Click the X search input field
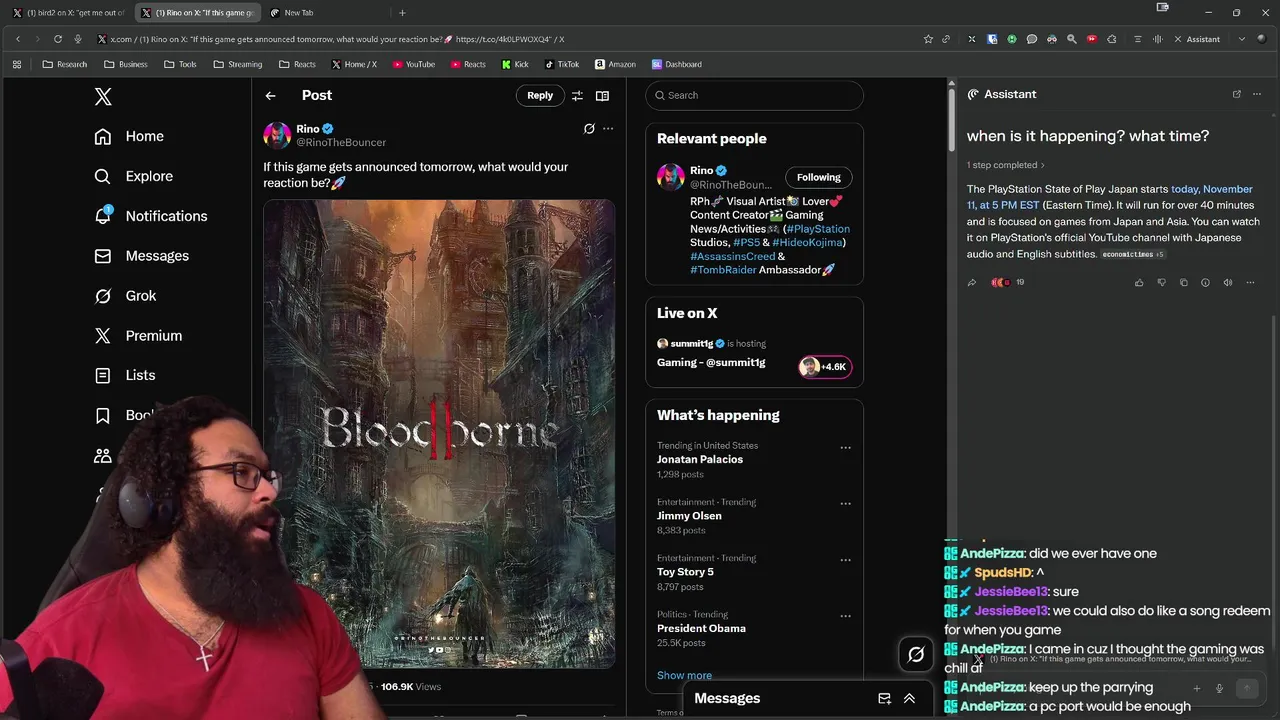This screenshot has width=1280, height=720. tap(755, 95)
